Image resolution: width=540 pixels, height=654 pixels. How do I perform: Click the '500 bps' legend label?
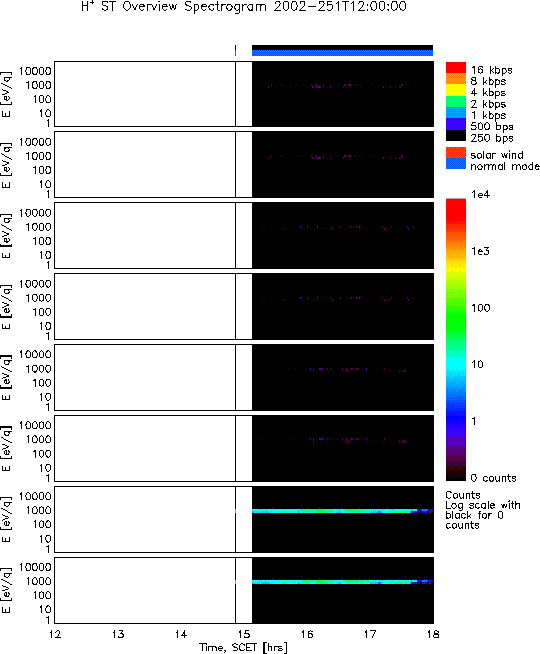(x=492, y=126)
